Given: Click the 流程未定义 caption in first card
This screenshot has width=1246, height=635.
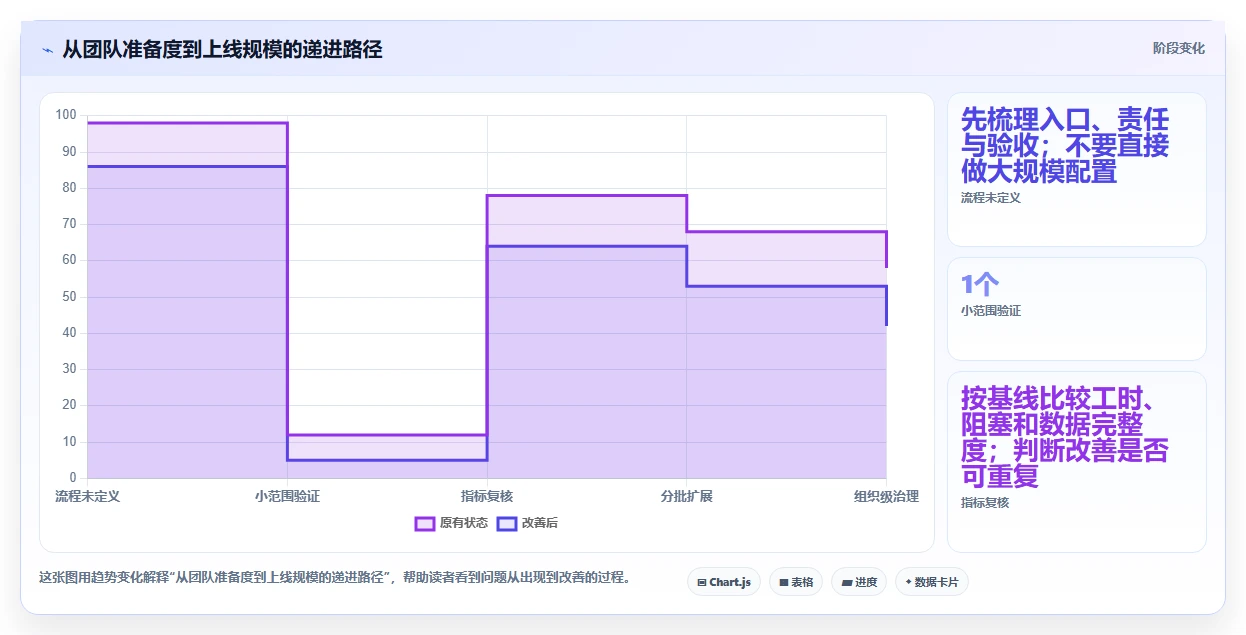Looking at the screenshot, I should click(991, 198).
